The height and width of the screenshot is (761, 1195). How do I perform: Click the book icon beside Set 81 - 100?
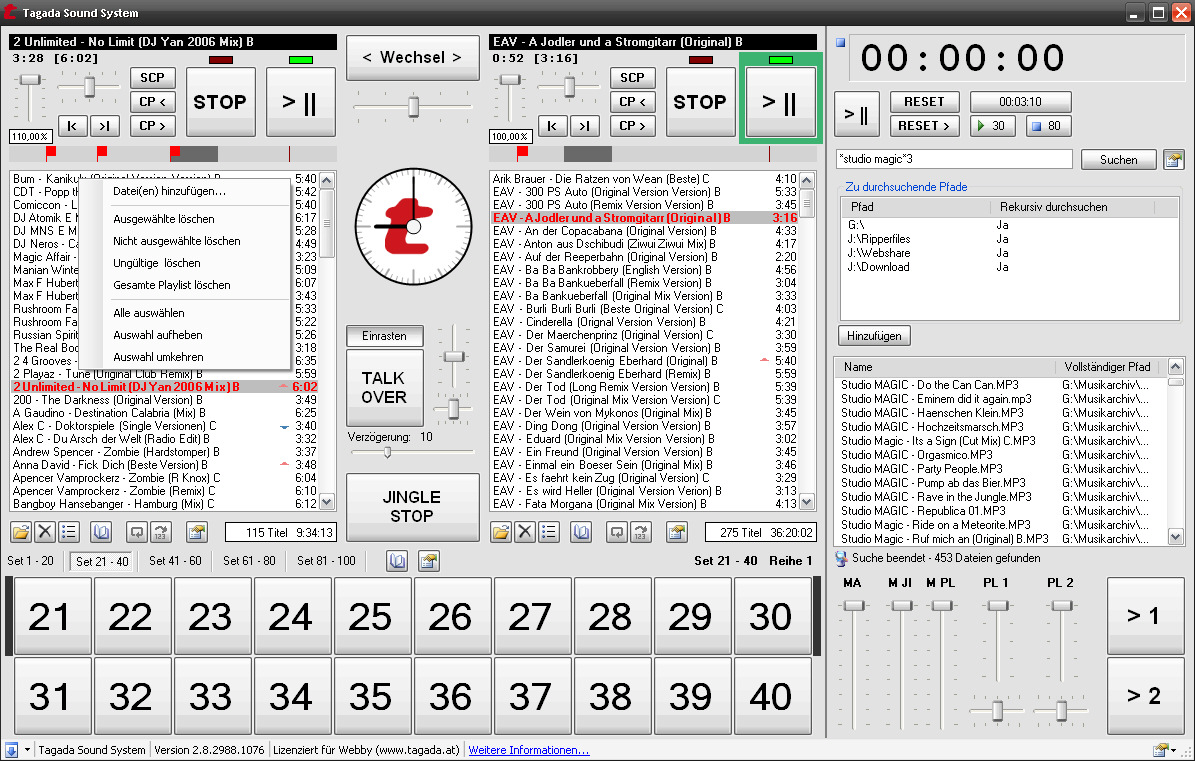(x=398, y=561)
